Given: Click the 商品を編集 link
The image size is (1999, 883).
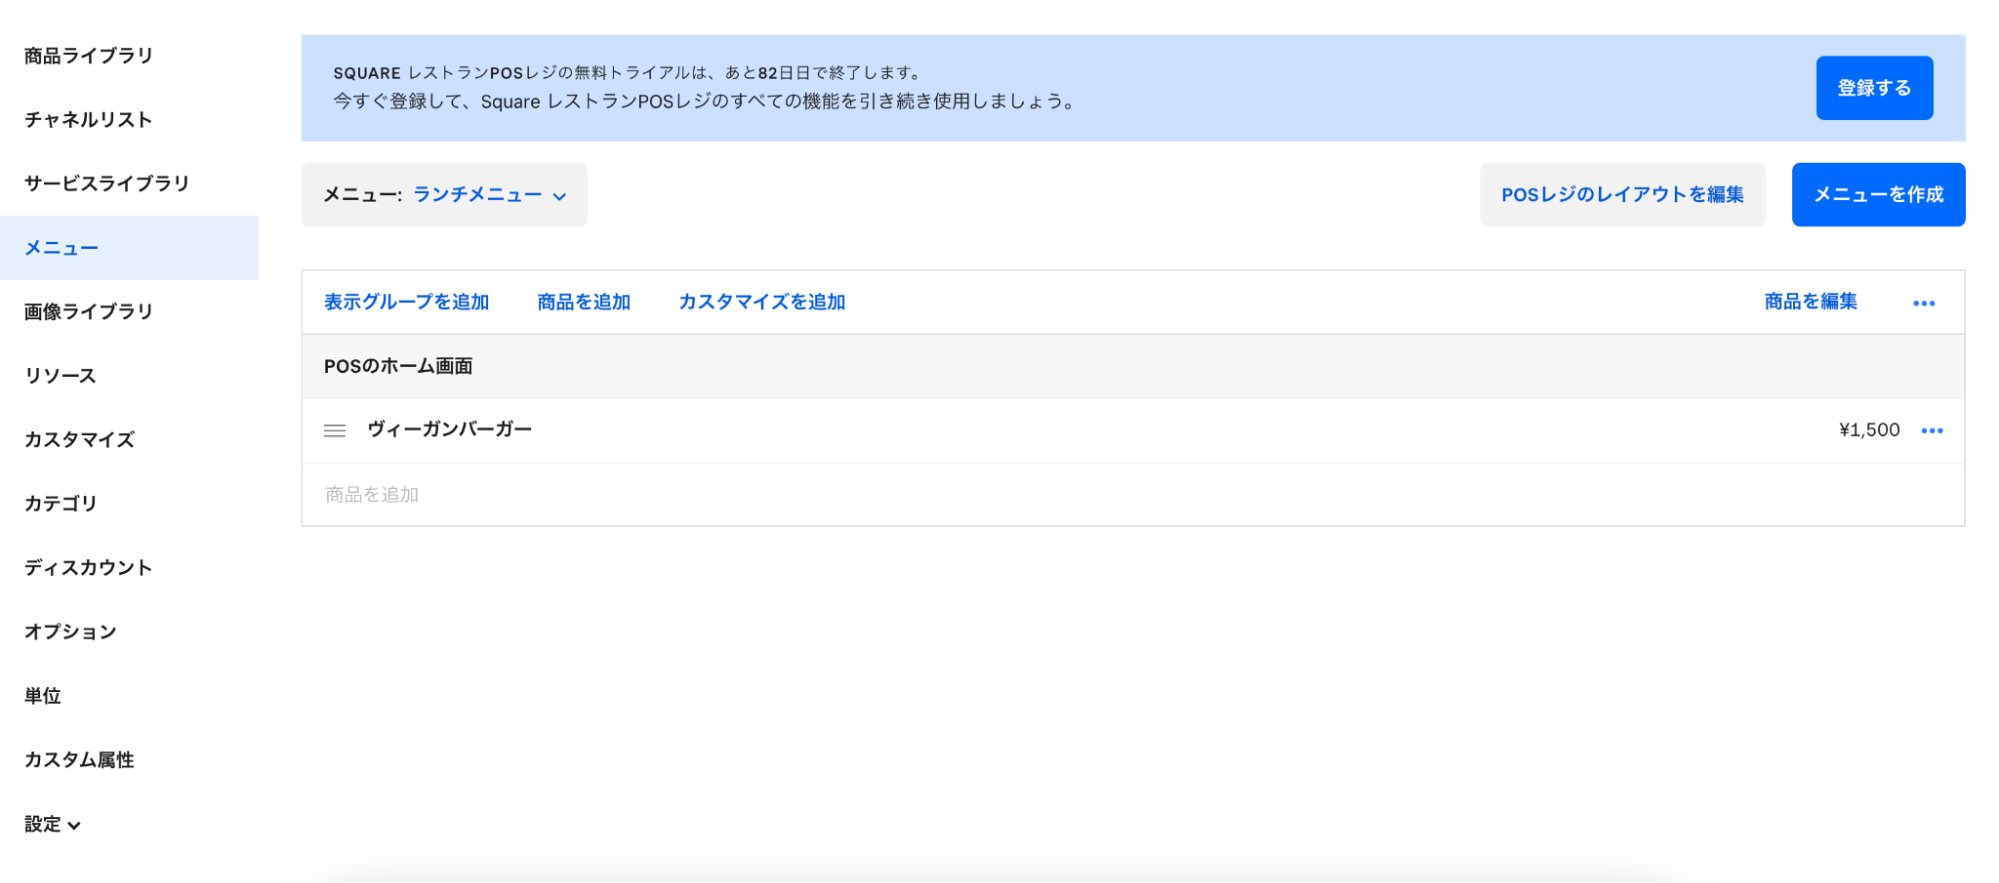Looking at the screenshot, I should click(x=1810, y=302).
